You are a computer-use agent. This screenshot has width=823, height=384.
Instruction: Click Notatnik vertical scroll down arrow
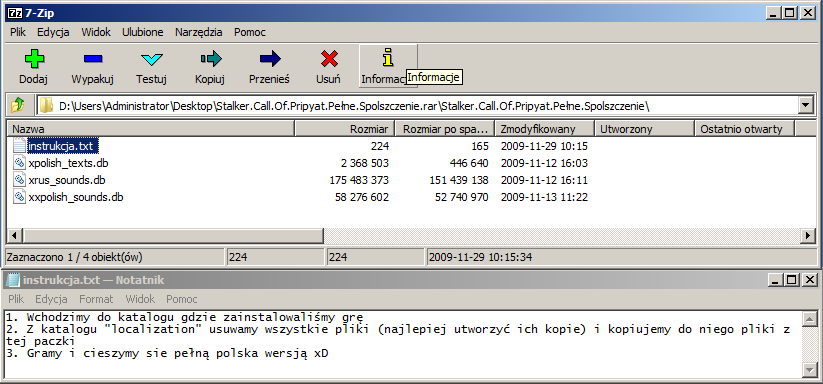pyautogui.click(x=810, y=370)
